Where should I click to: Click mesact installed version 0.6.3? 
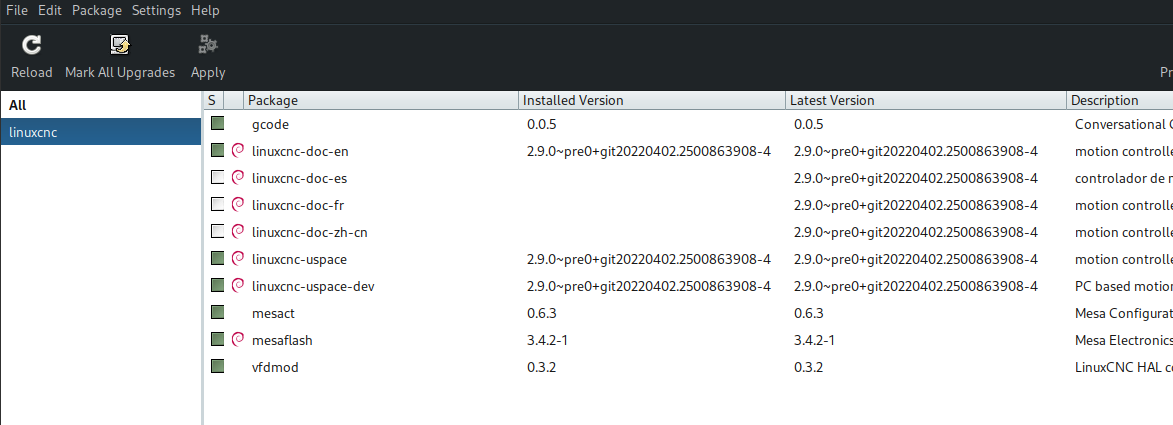(x=542, y=313)
